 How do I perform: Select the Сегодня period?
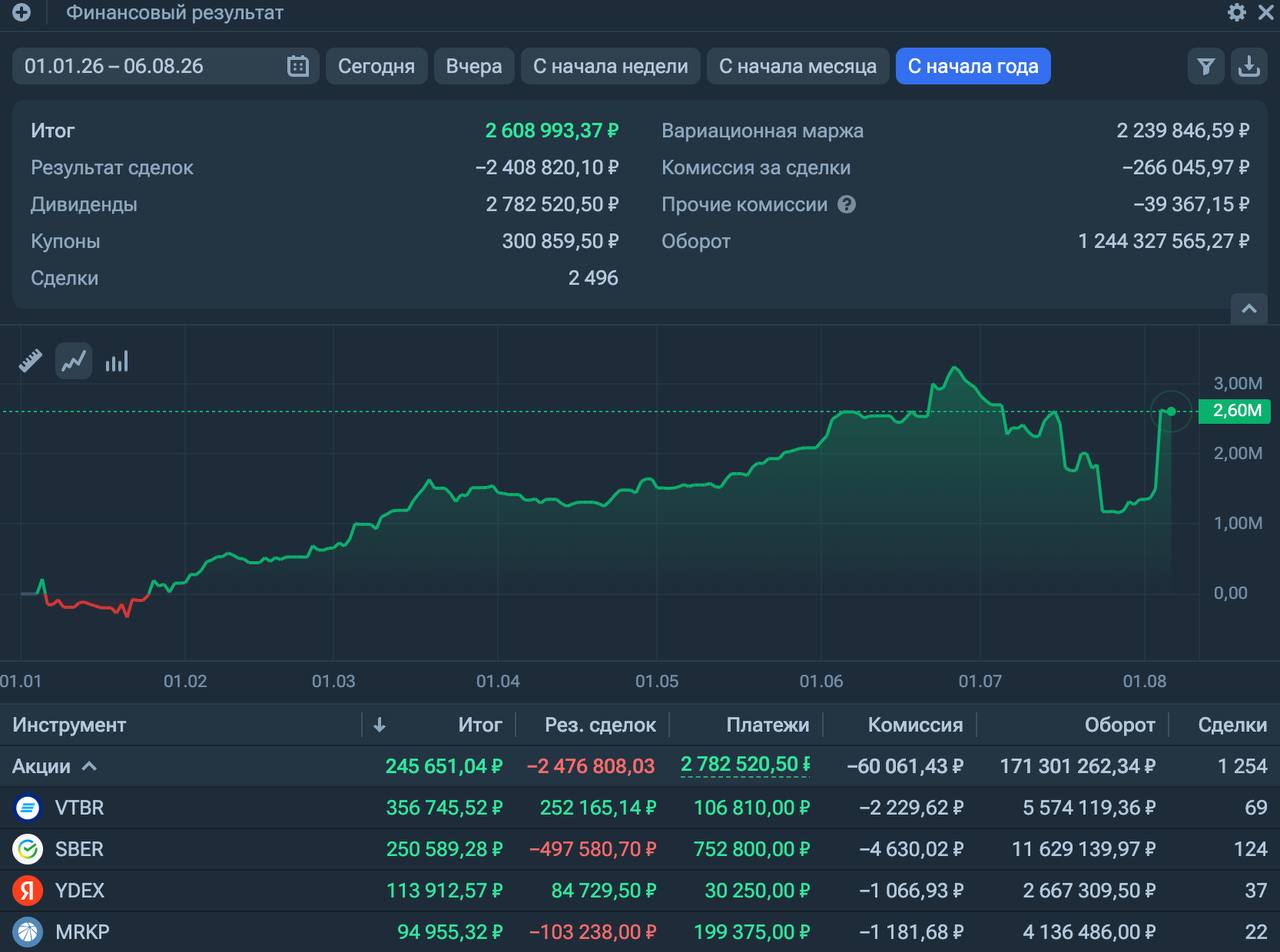(x=376, y=66)
